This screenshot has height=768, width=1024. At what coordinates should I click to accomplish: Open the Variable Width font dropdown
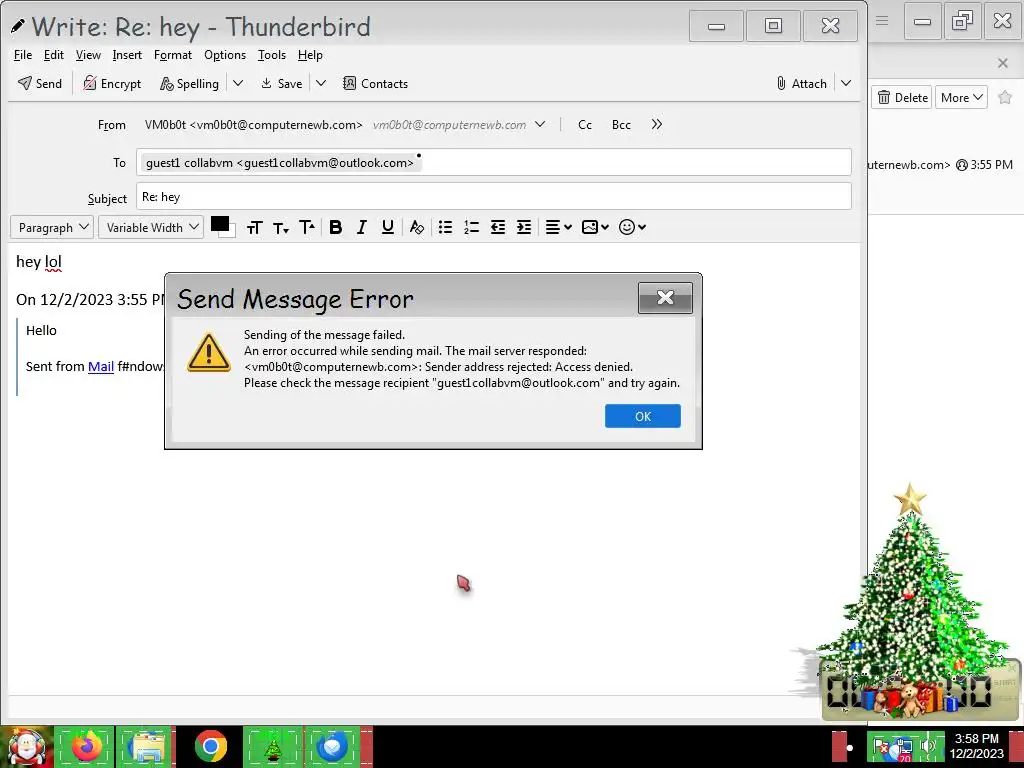pos(151,227)
